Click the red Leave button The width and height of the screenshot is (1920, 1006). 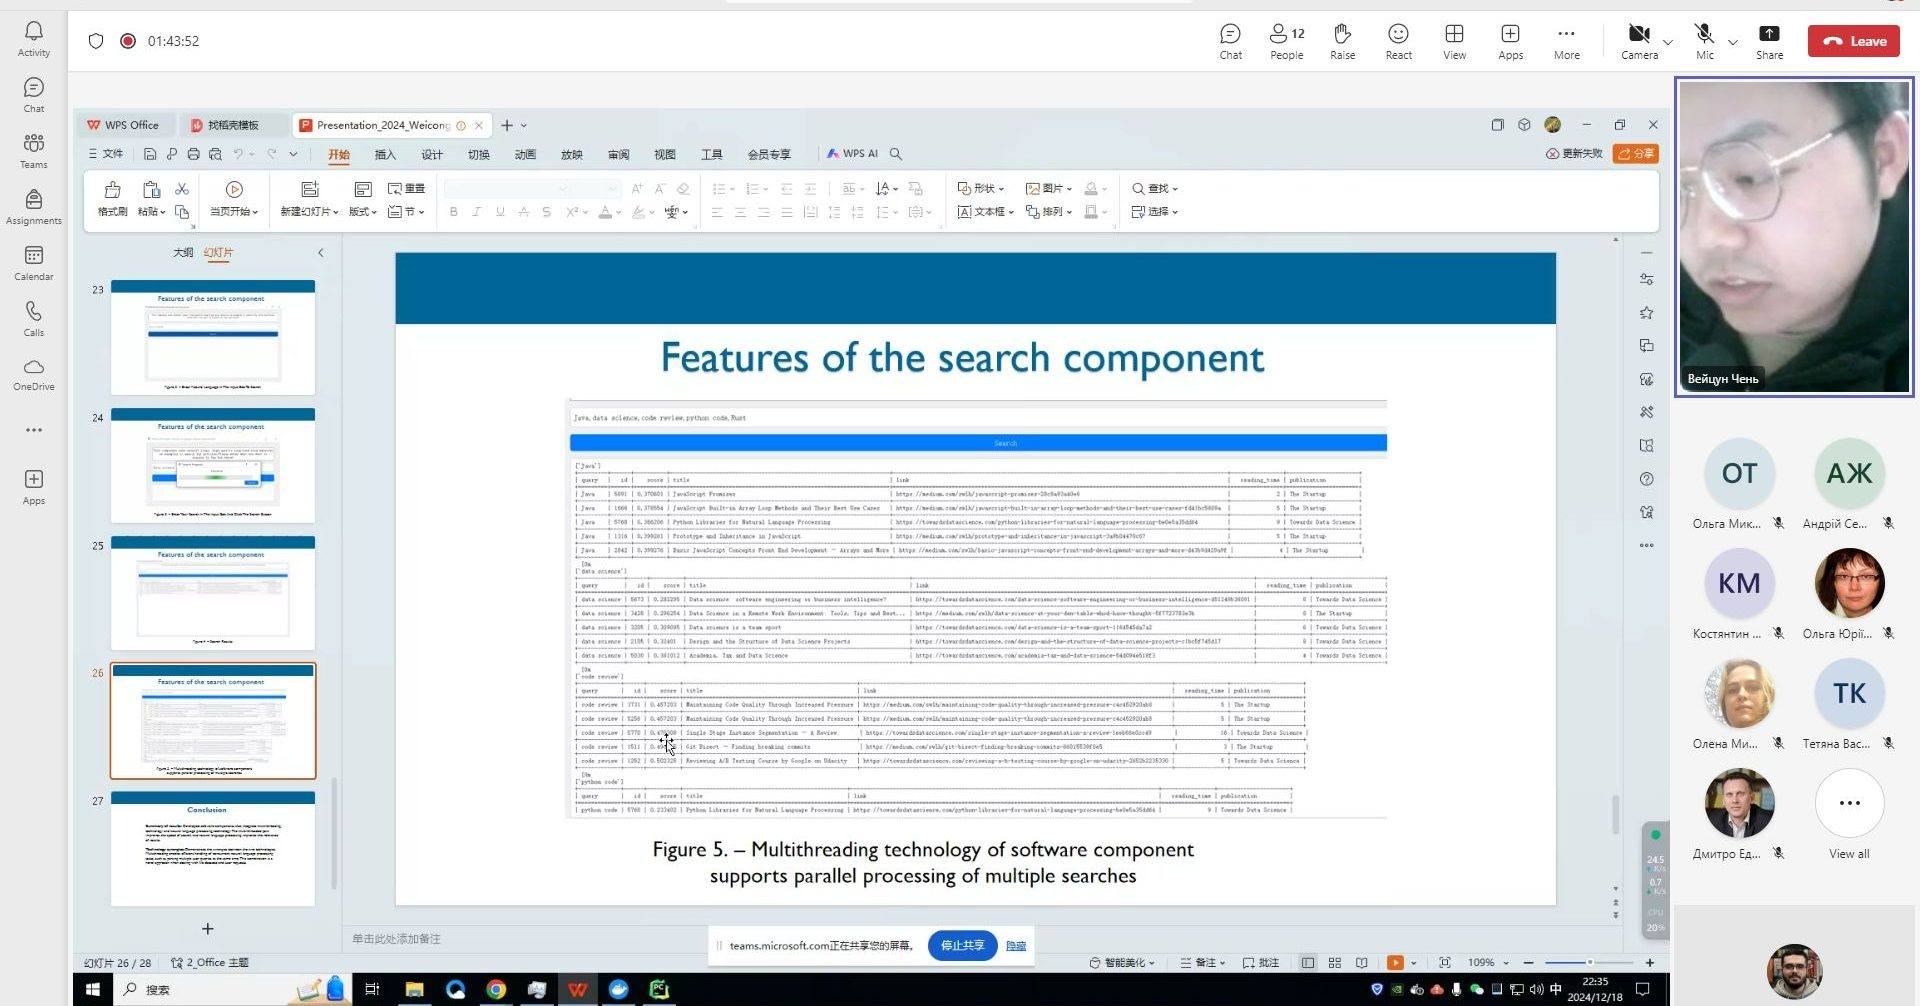(x=1853, y=41)
